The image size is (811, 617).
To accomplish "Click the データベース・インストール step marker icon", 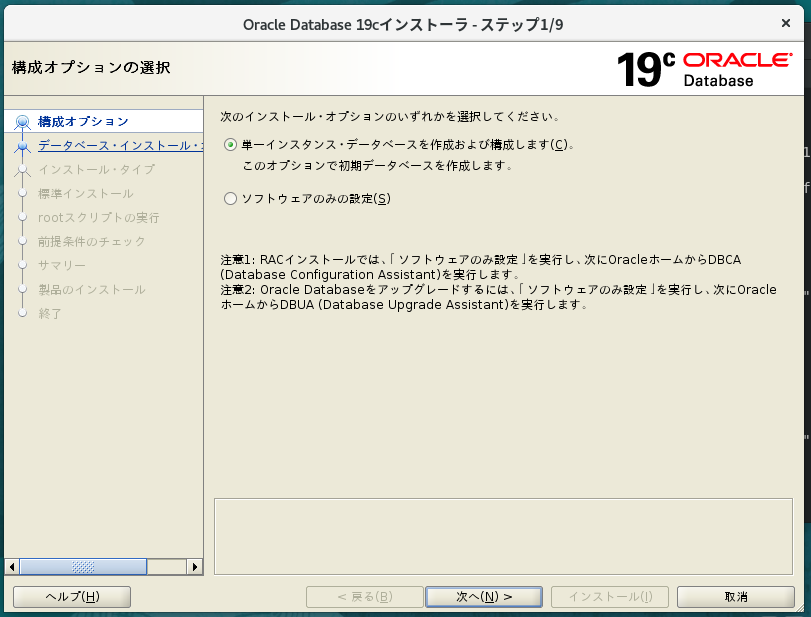I will pos(22,147).
